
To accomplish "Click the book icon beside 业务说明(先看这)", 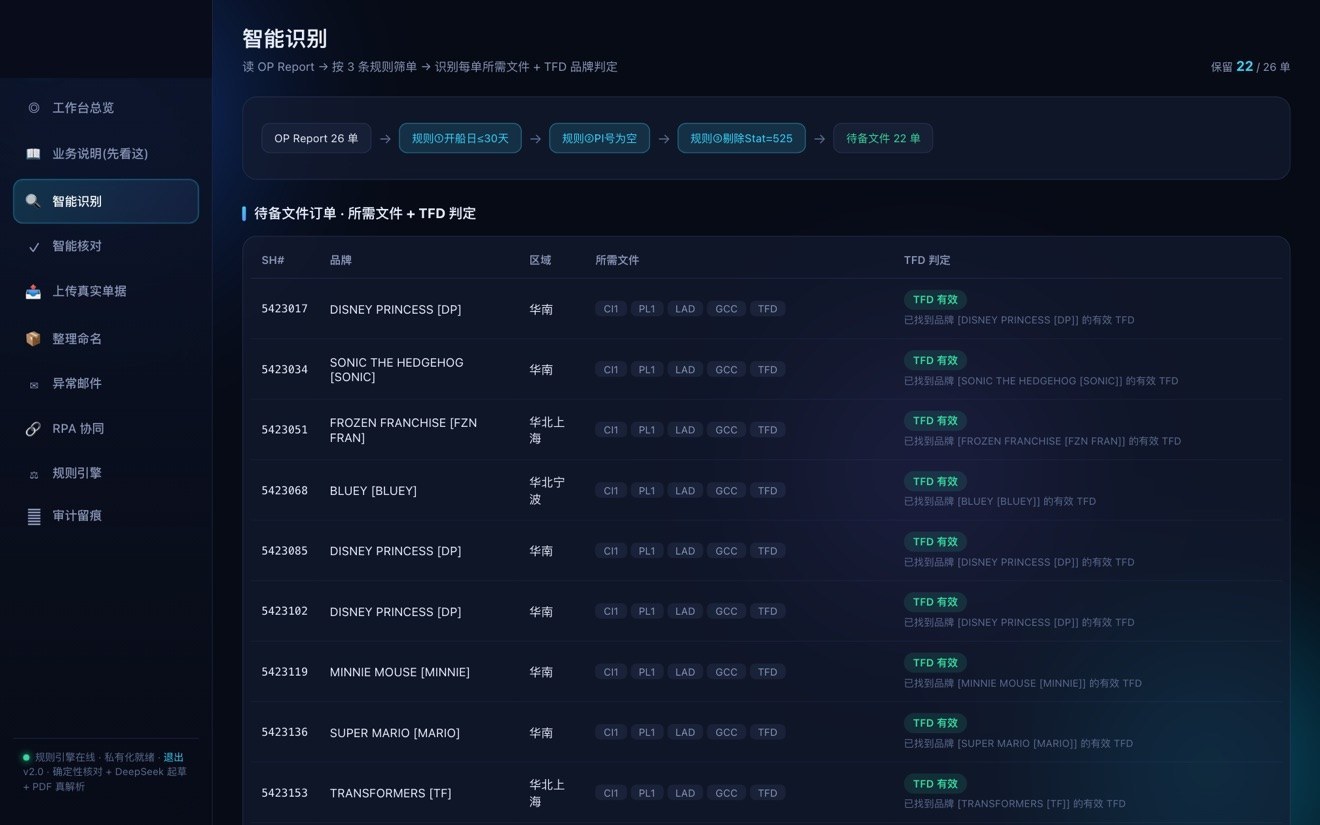I will pos(34,154).
